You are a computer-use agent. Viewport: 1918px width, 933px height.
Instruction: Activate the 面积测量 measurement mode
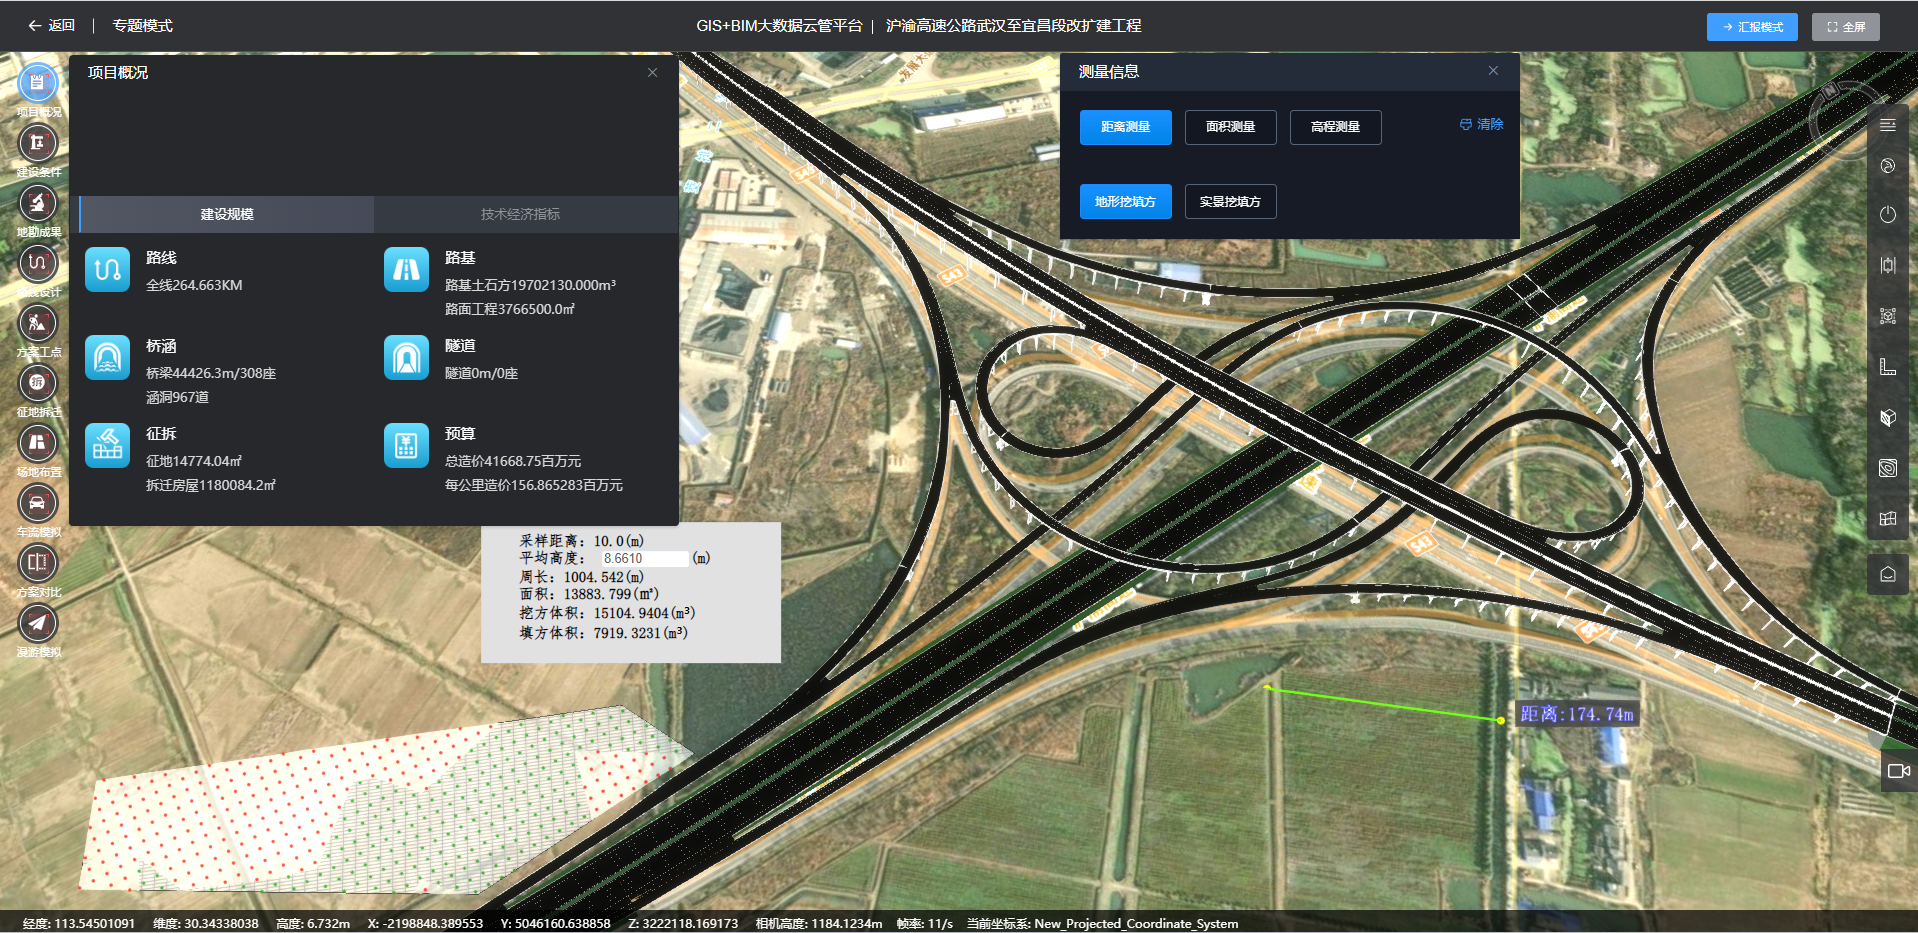click(x=1230, y=127)
